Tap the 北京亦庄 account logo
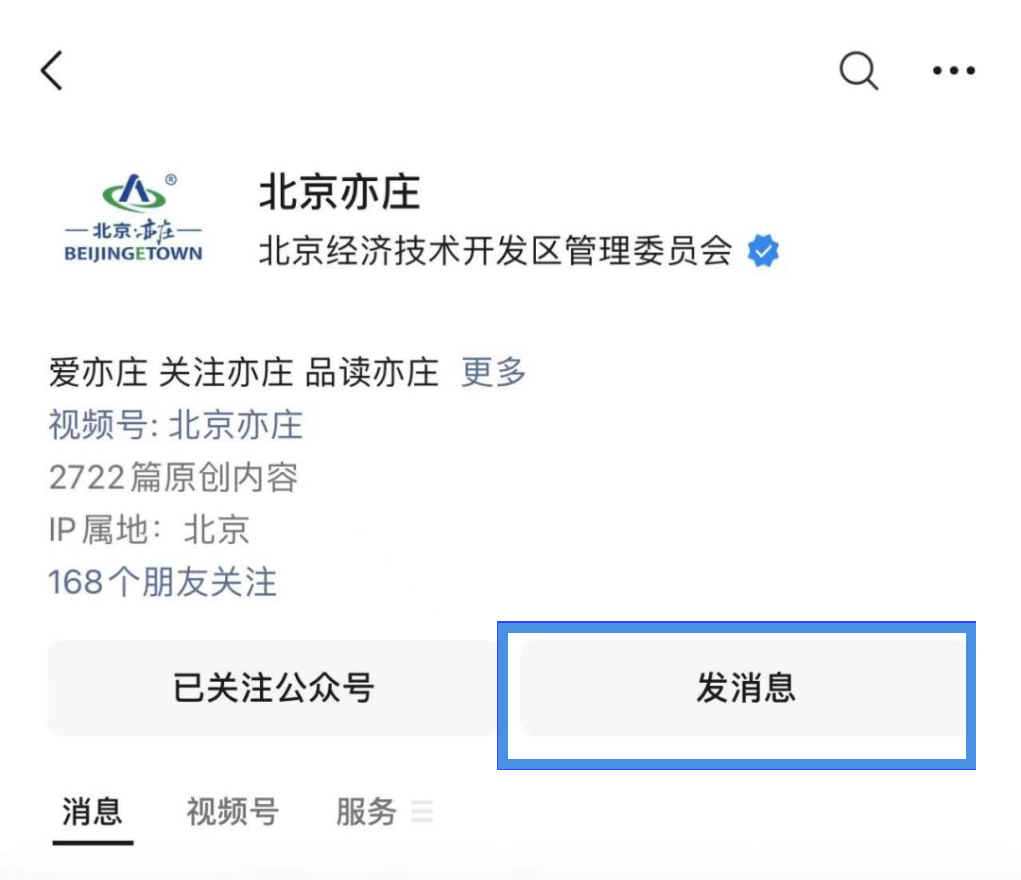The image size is (1021, 880). tap(133, 213)
